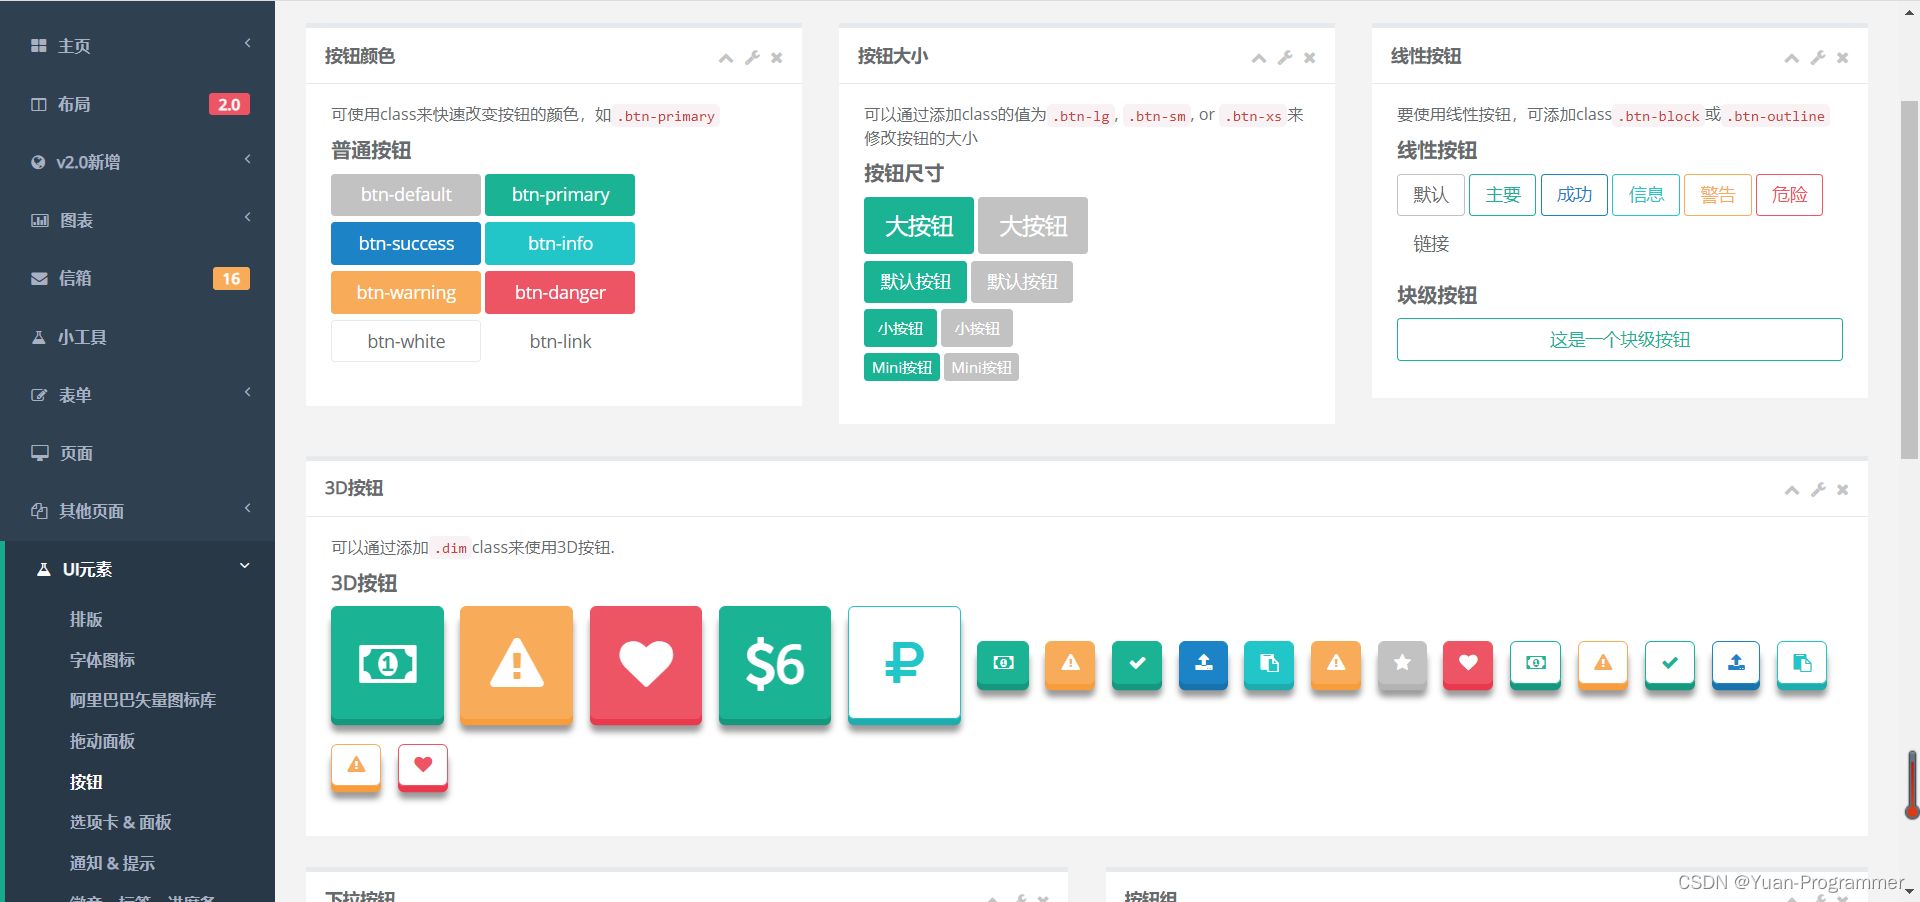The image size is (1920, 902).
Task: Click the cyan btn-info button
Action: coord(560,244)
